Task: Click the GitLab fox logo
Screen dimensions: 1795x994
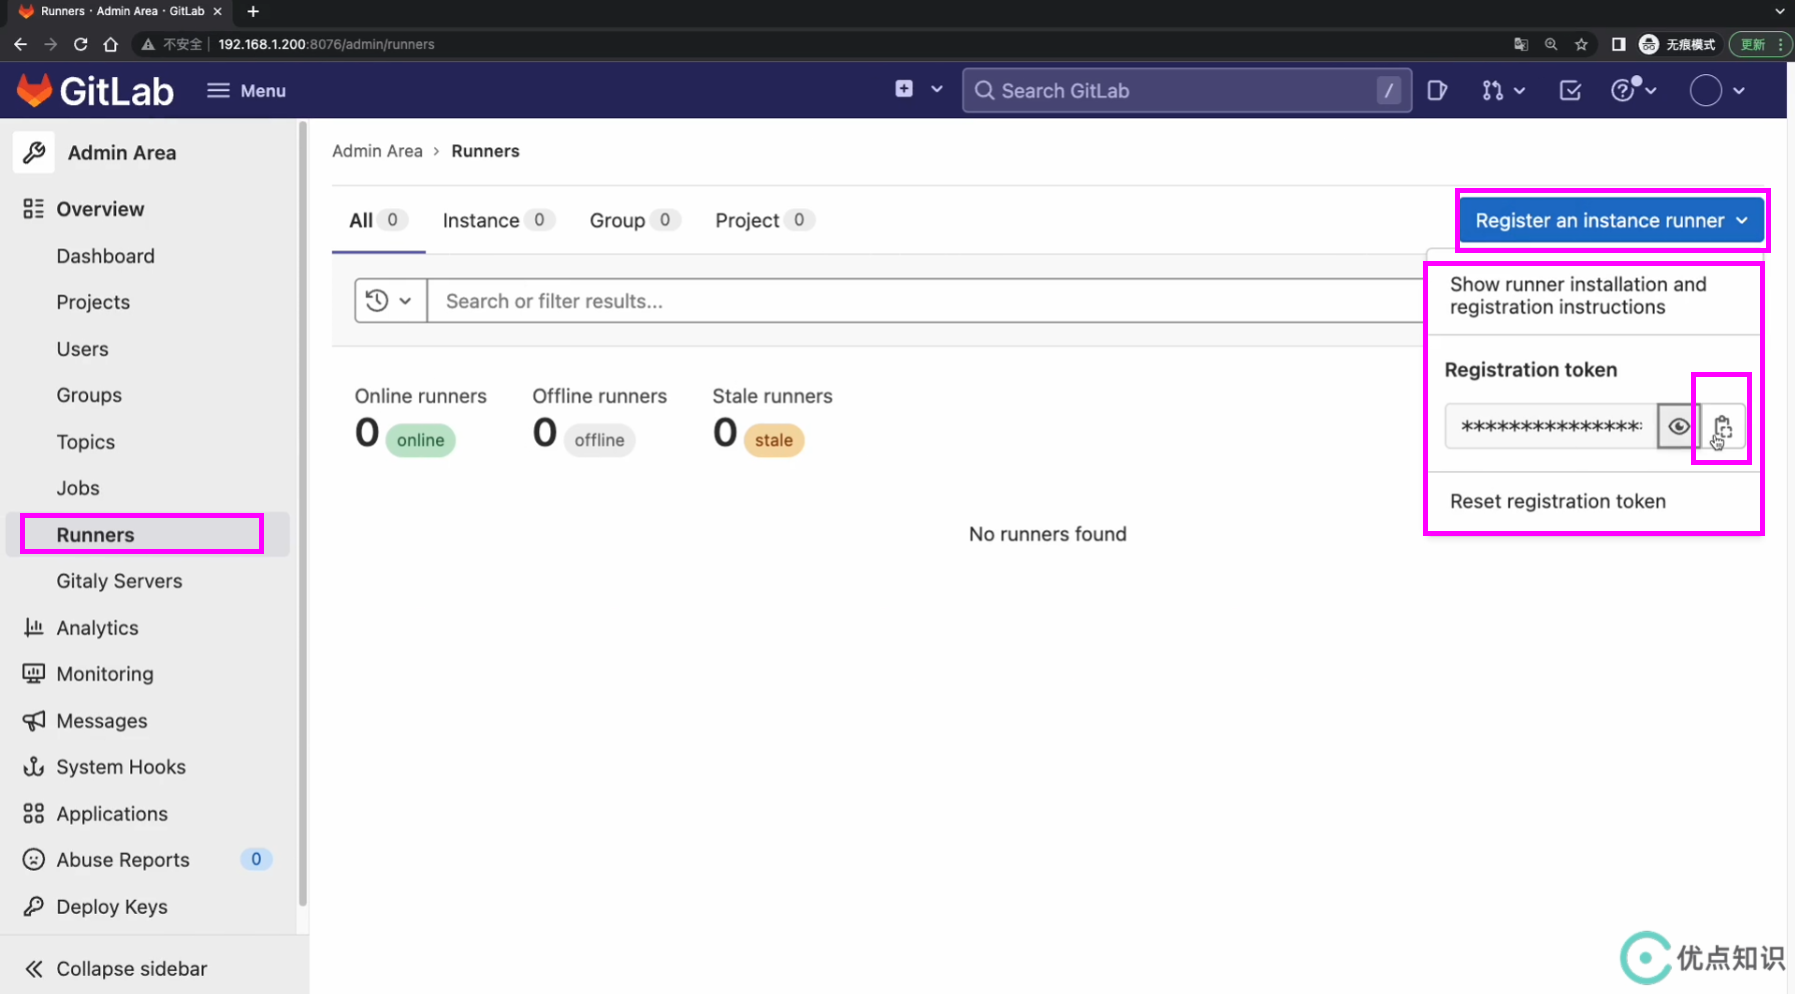Action: [x=34, y=90]
